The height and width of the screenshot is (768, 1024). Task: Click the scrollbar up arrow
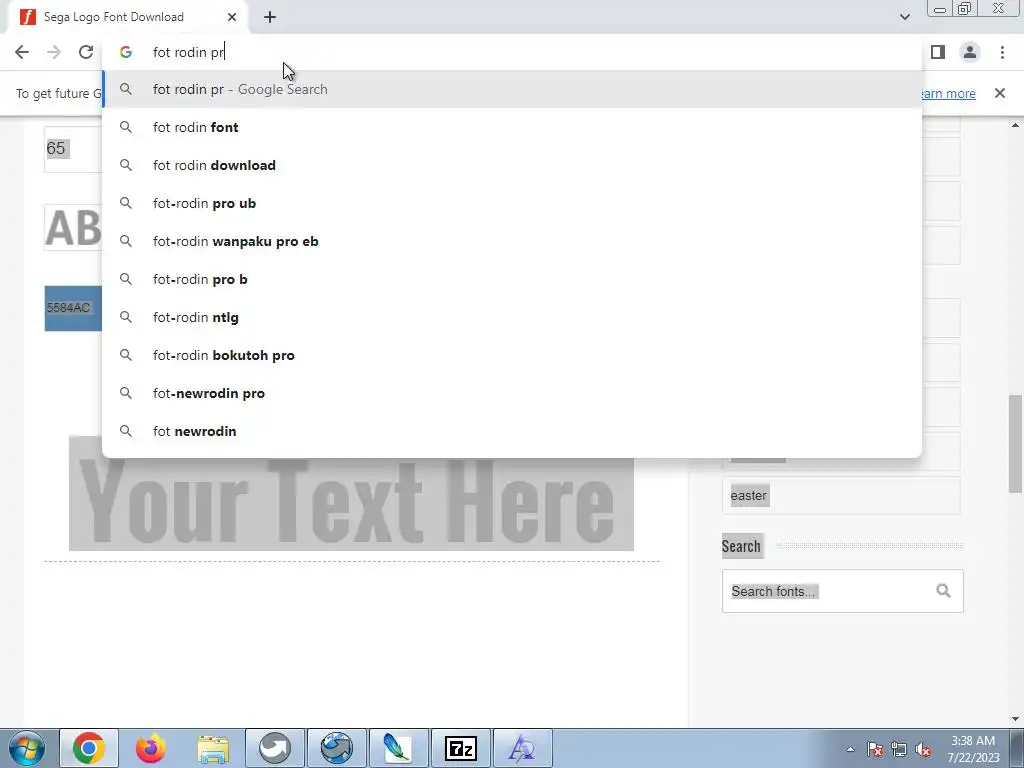coord(1016,125)
